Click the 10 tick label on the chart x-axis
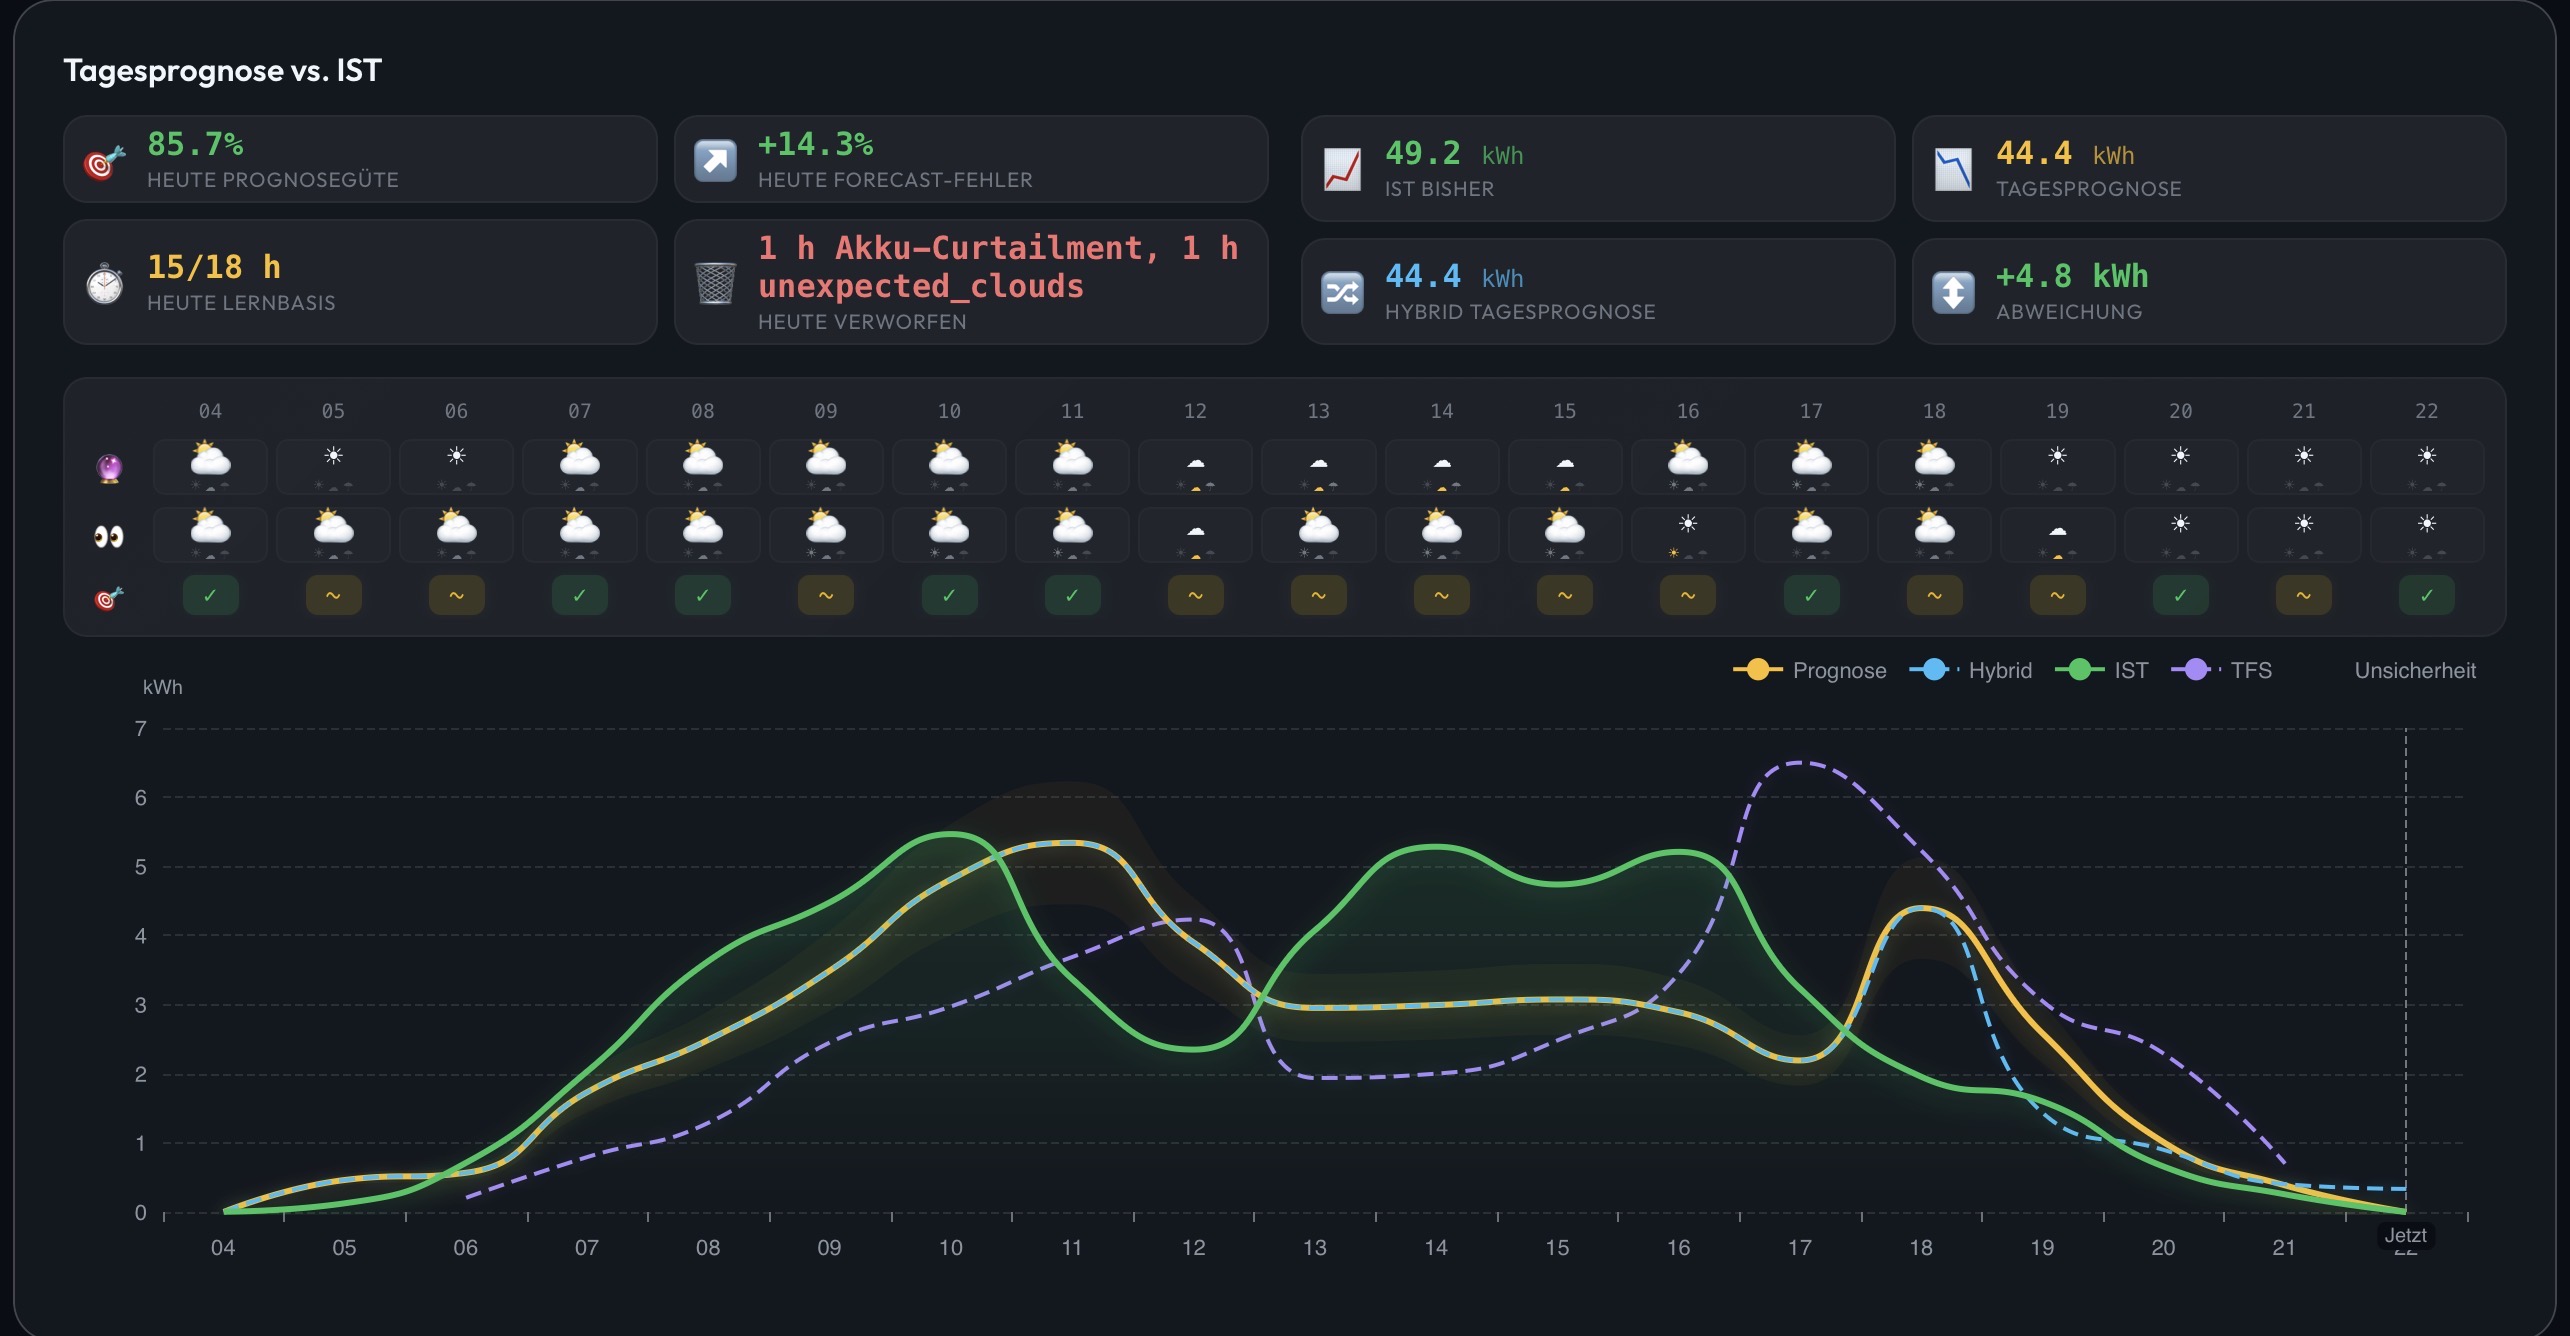2570x1336 pixels. [950, 1248]
